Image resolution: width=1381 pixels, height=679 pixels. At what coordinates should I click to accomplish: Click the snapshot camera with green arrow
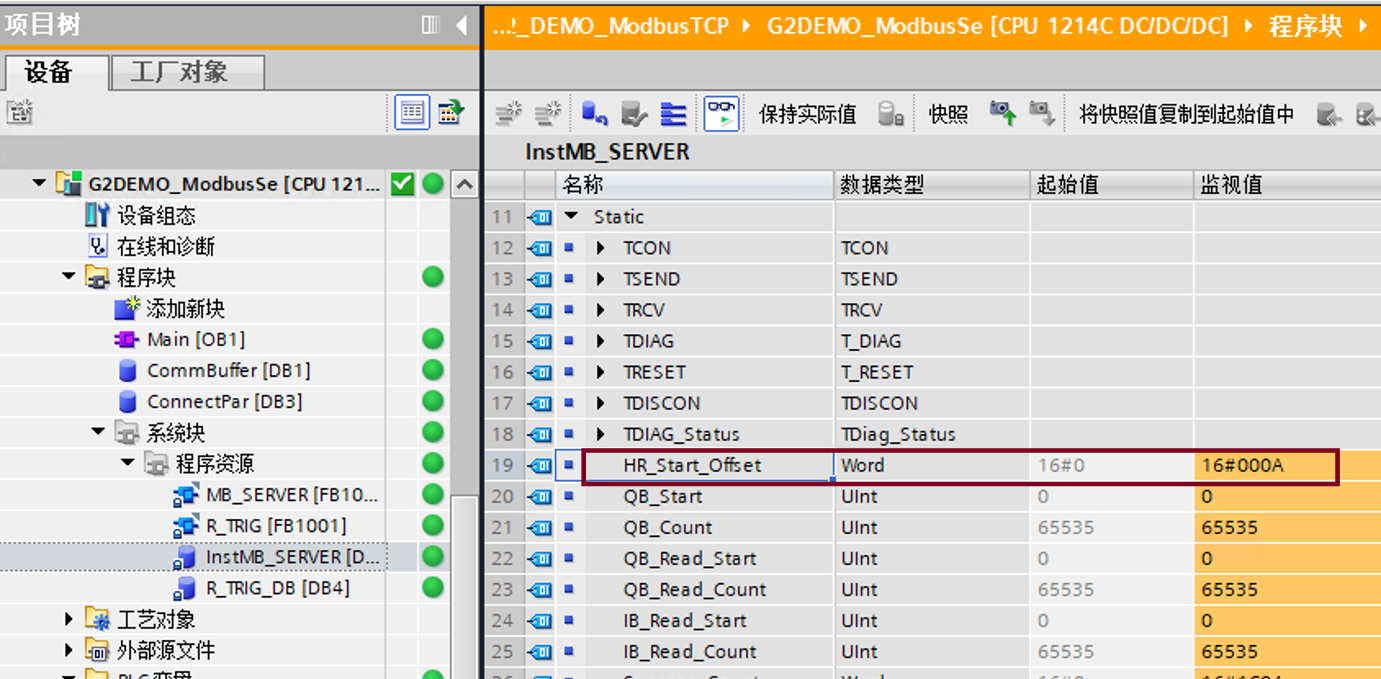click(1002, 114)
